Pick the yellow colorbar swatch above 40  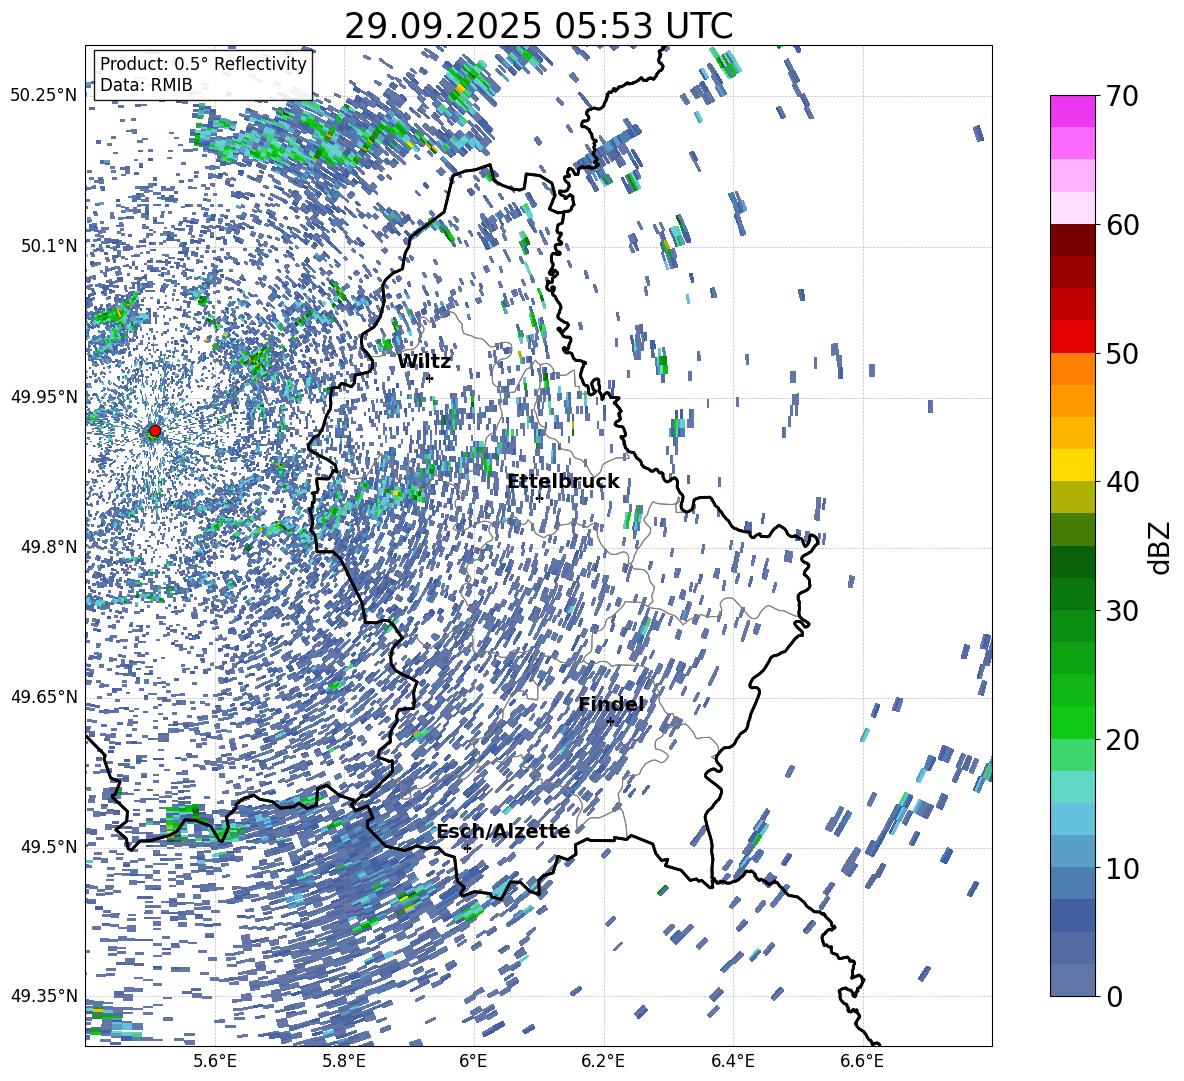[1073, 465]
